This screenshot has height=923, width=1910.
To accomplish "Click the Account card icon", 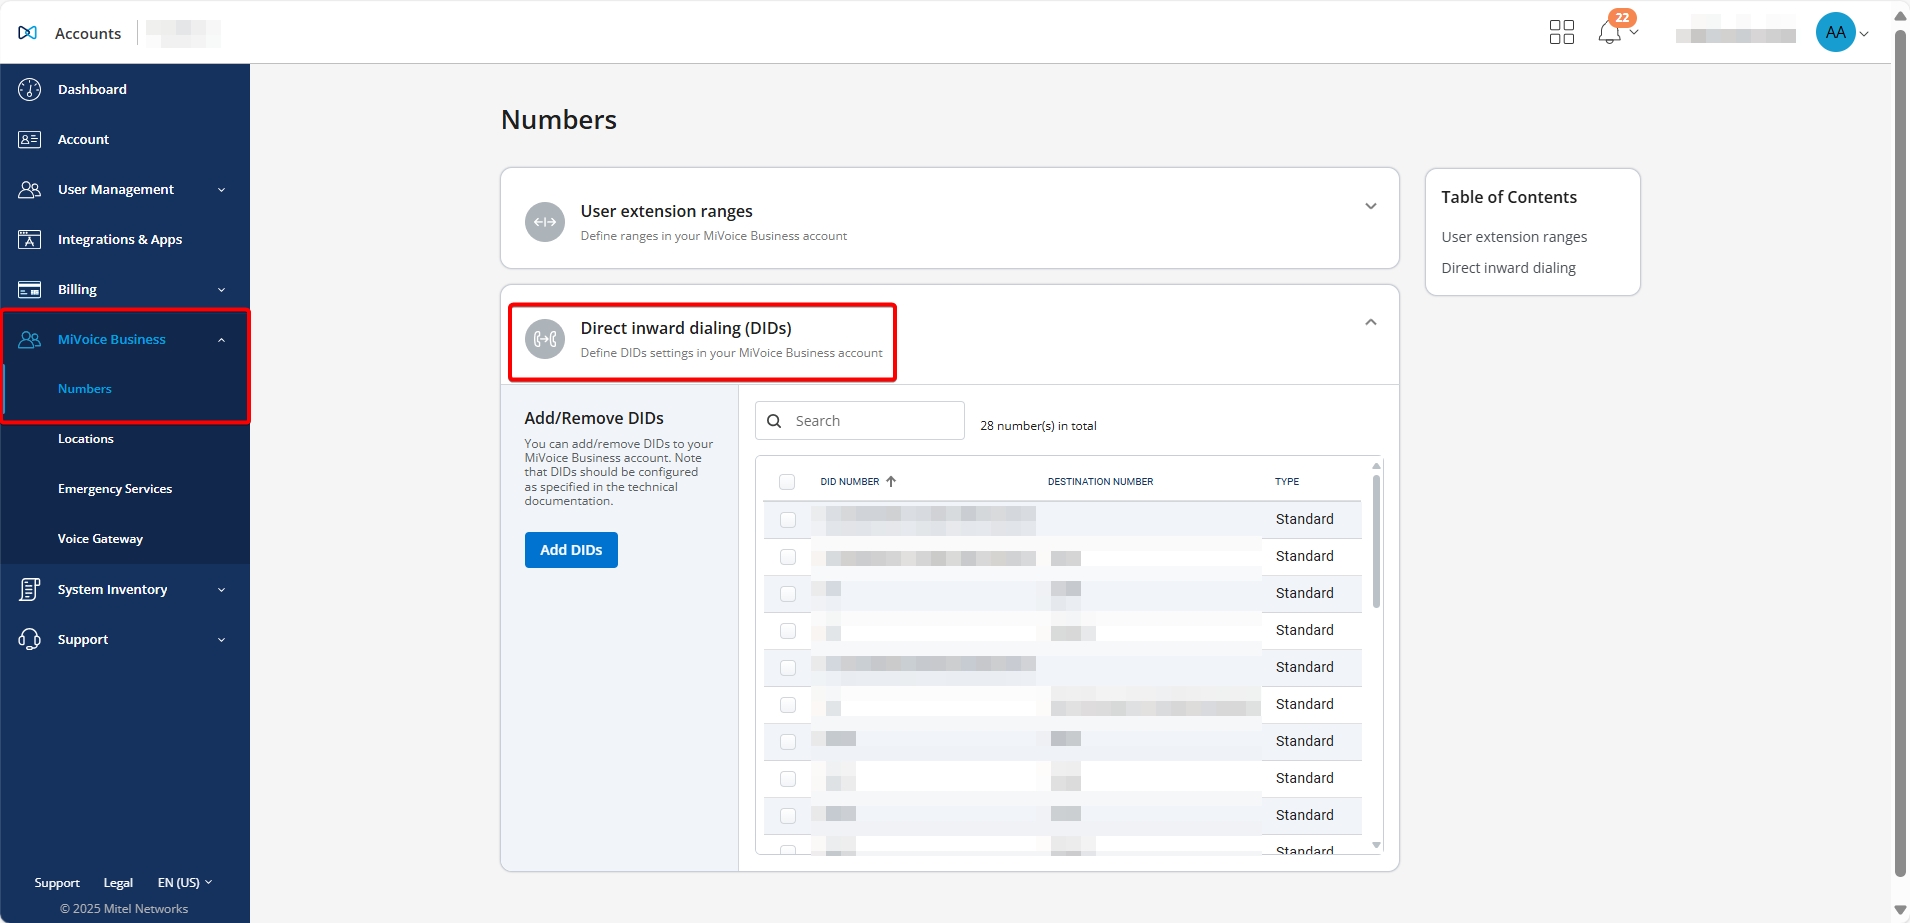I will pyautogui.click(x=30, y=139).
